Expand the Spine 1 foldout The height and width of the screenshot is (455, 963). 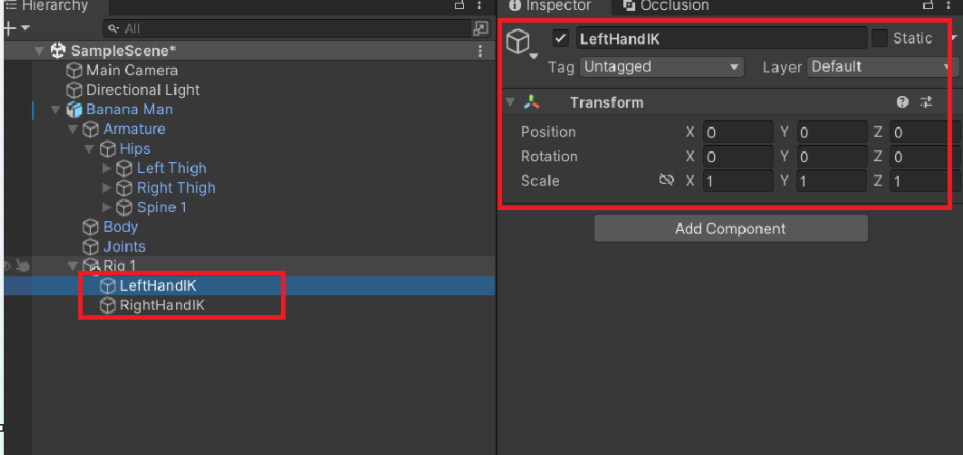107,208
